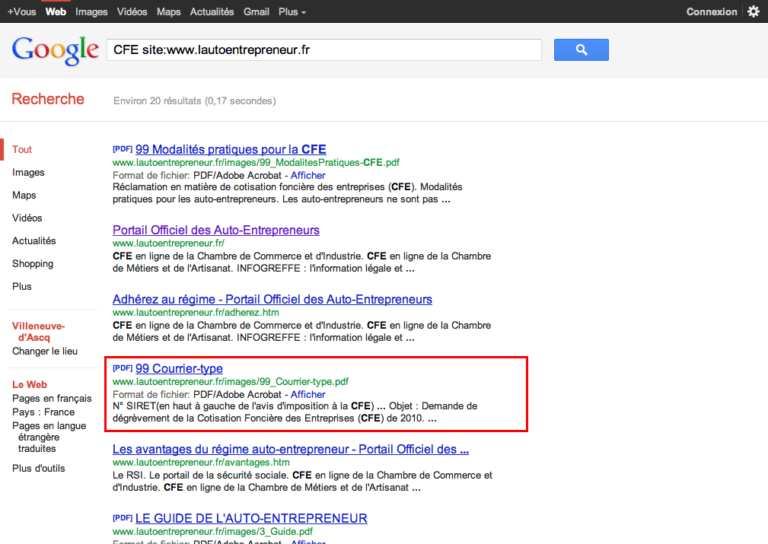Select the Tout filter in sidebar
The height and width of the screenshot is (544, 768).
(x=22, y=149)
